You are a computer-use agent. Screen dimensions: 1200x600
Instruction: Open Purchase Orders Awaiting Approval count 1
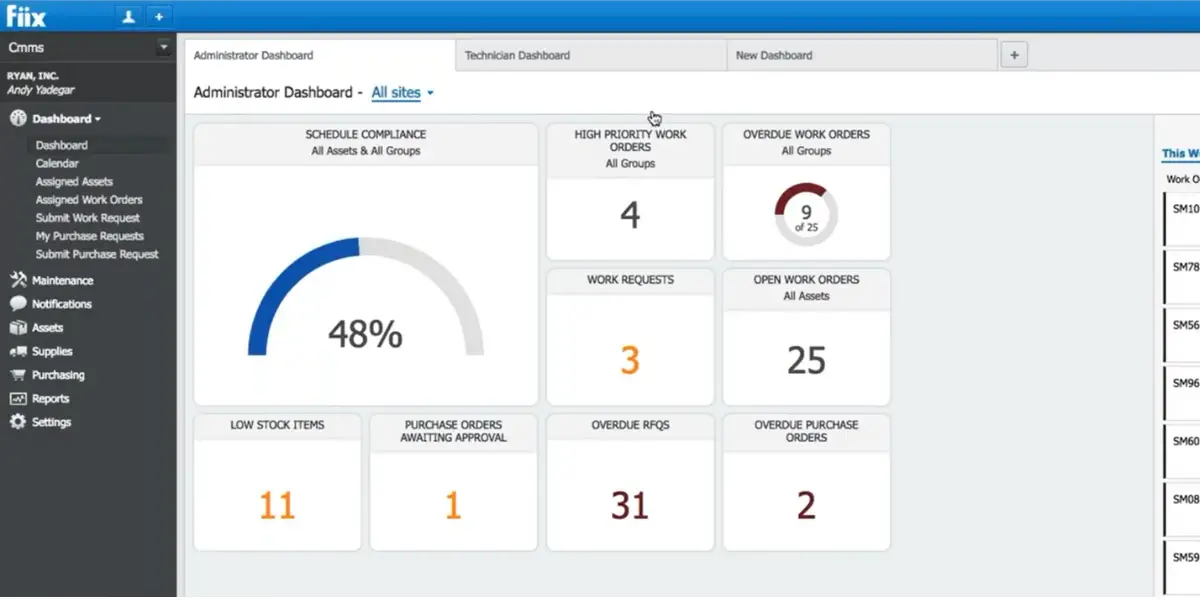pos(453,506)
